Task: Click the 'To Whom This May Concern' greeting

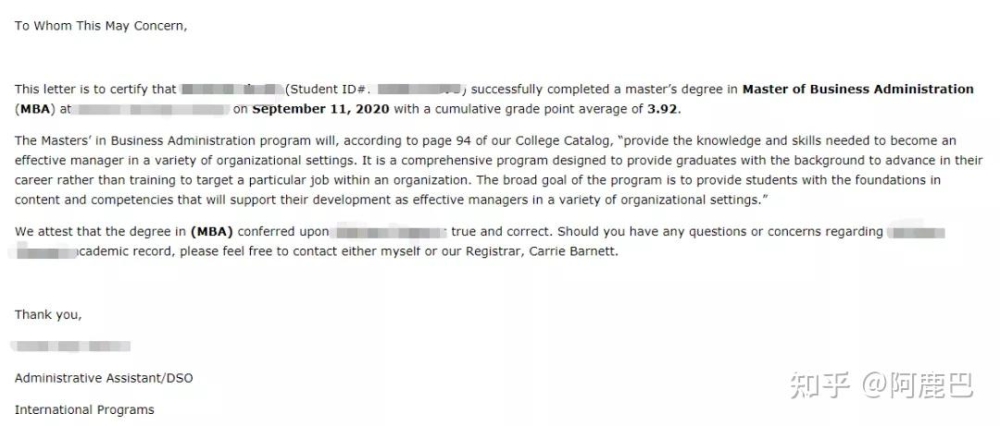Action: click(x=101, y=26)
